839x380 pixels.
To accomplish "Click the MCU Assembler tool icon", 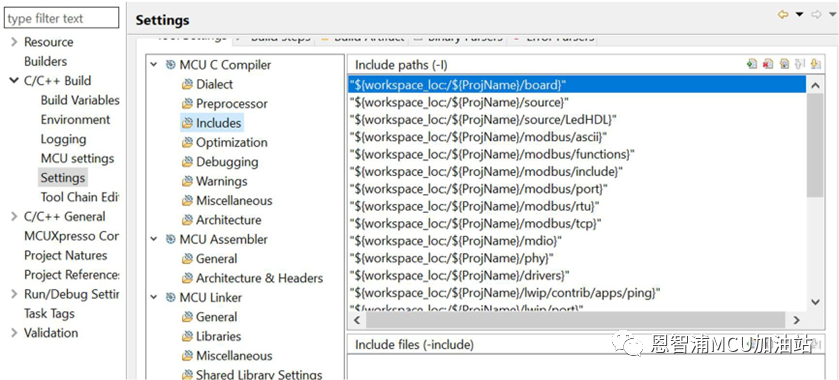I will [x=170, y=239].
